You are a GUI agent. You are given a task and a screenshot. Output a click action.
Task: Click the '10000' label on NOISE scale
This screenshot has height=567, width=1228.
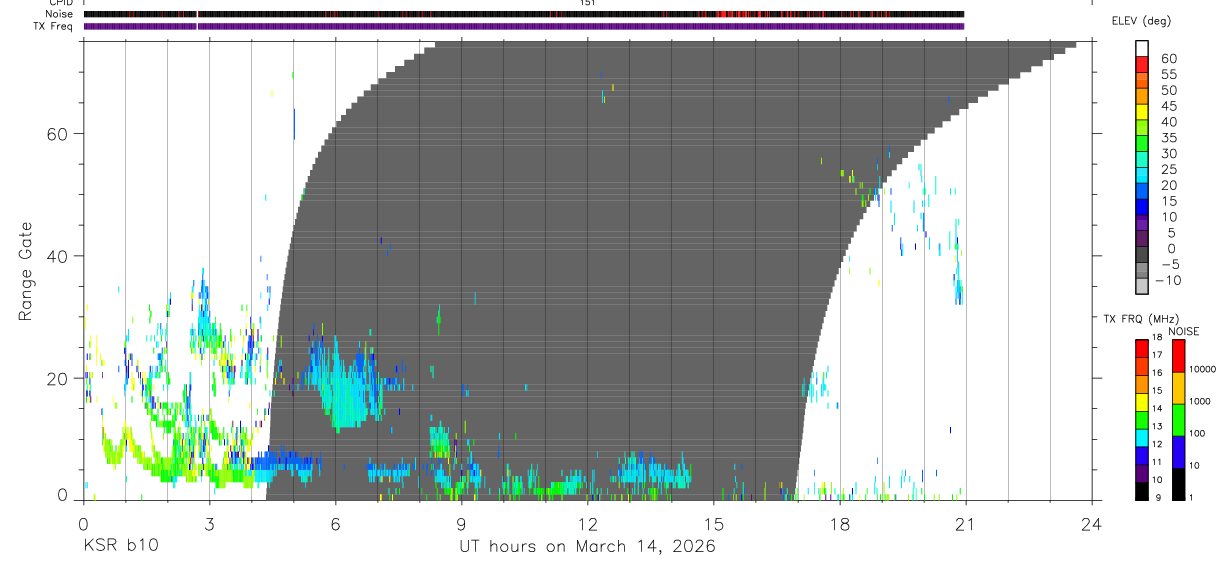point(1203,370)
